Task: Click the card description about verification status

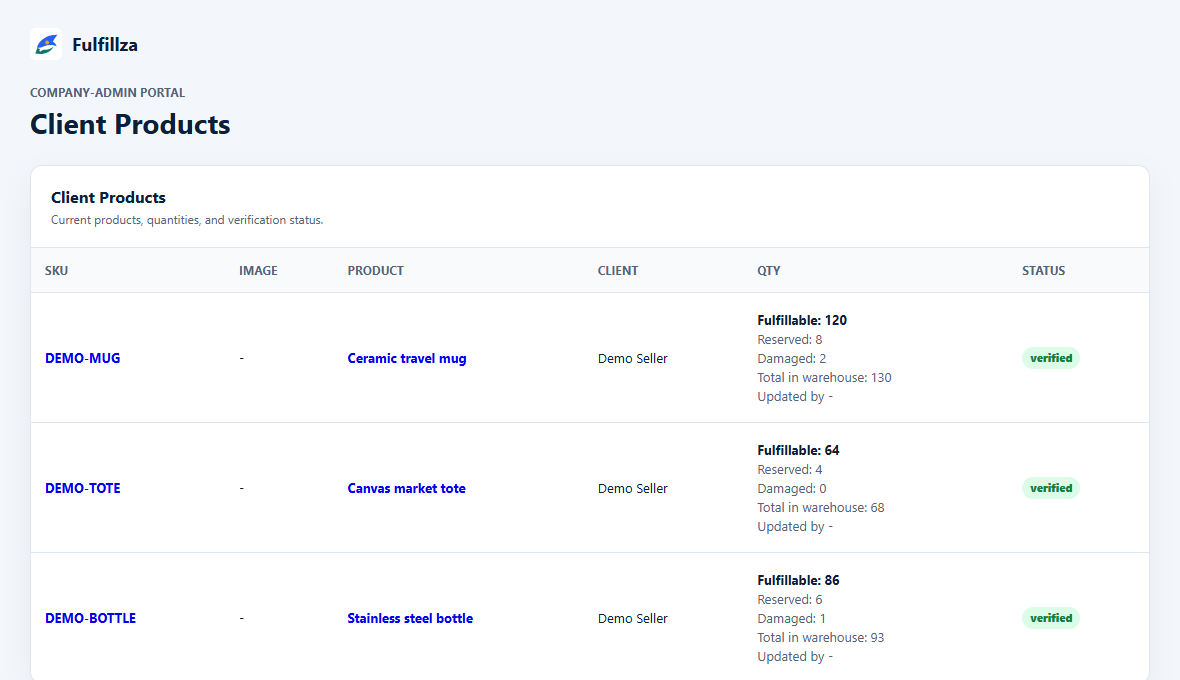Action: 187,220
